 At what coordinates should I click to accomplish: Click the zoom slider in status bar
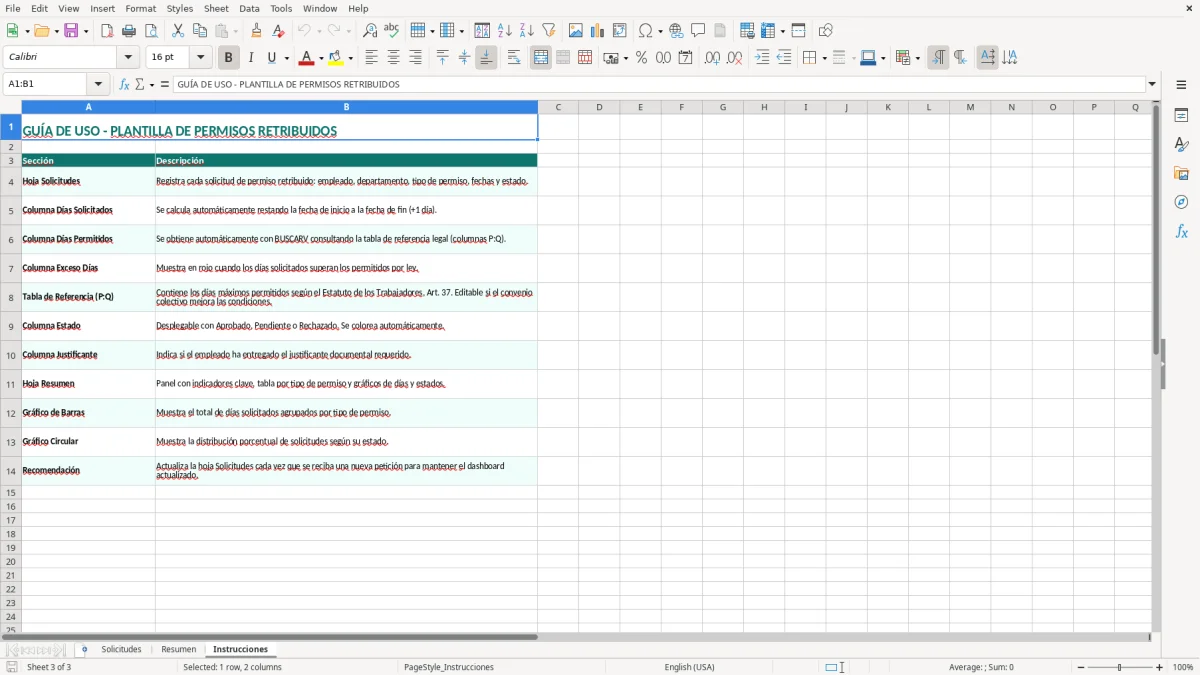click(1119, 667)
